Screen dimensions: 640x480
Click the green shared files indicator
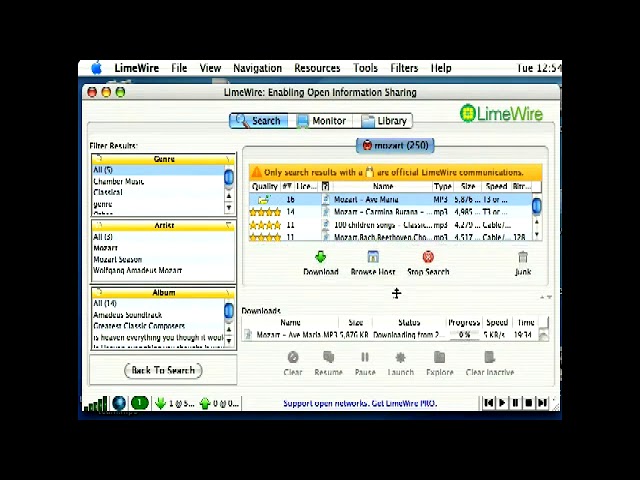(139, 403)
